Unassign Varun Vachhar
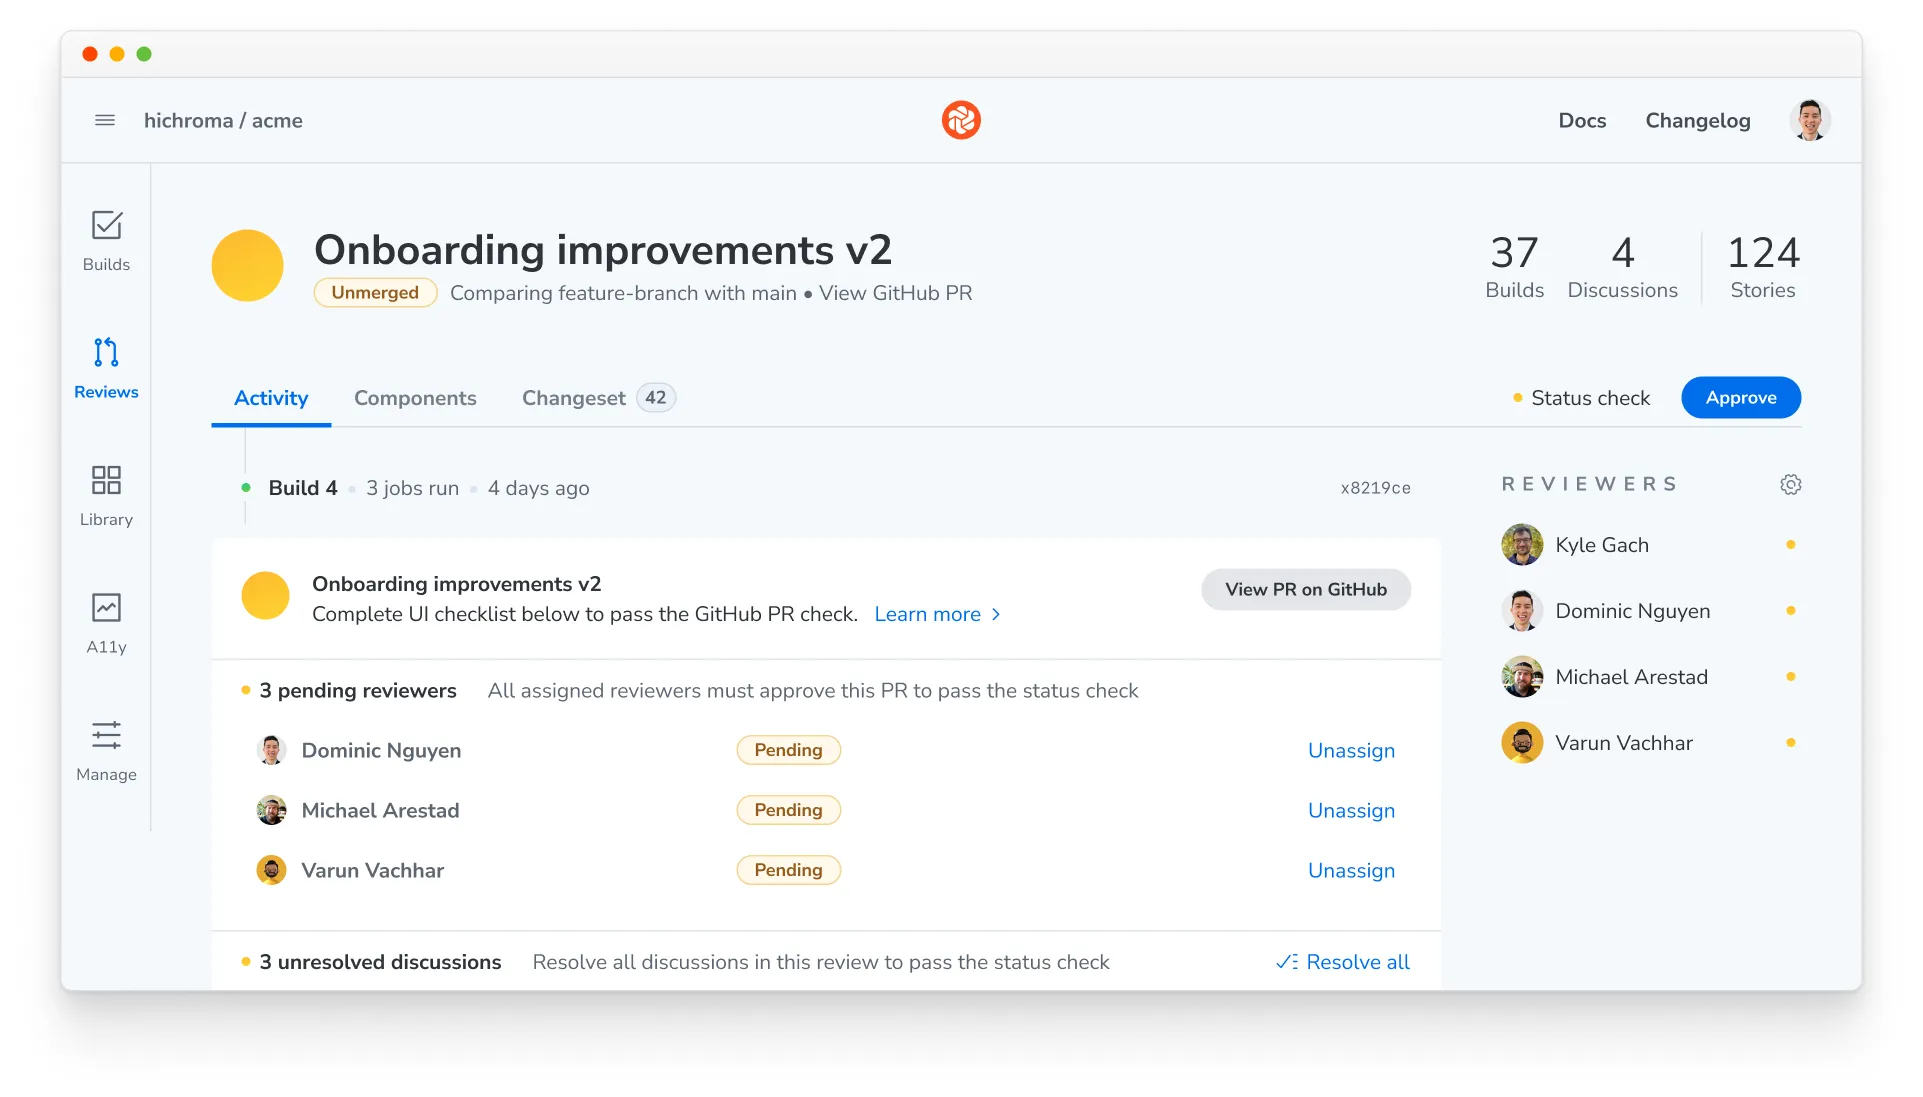This screenshot has height=1097, width=1923. coord(1351,871)
